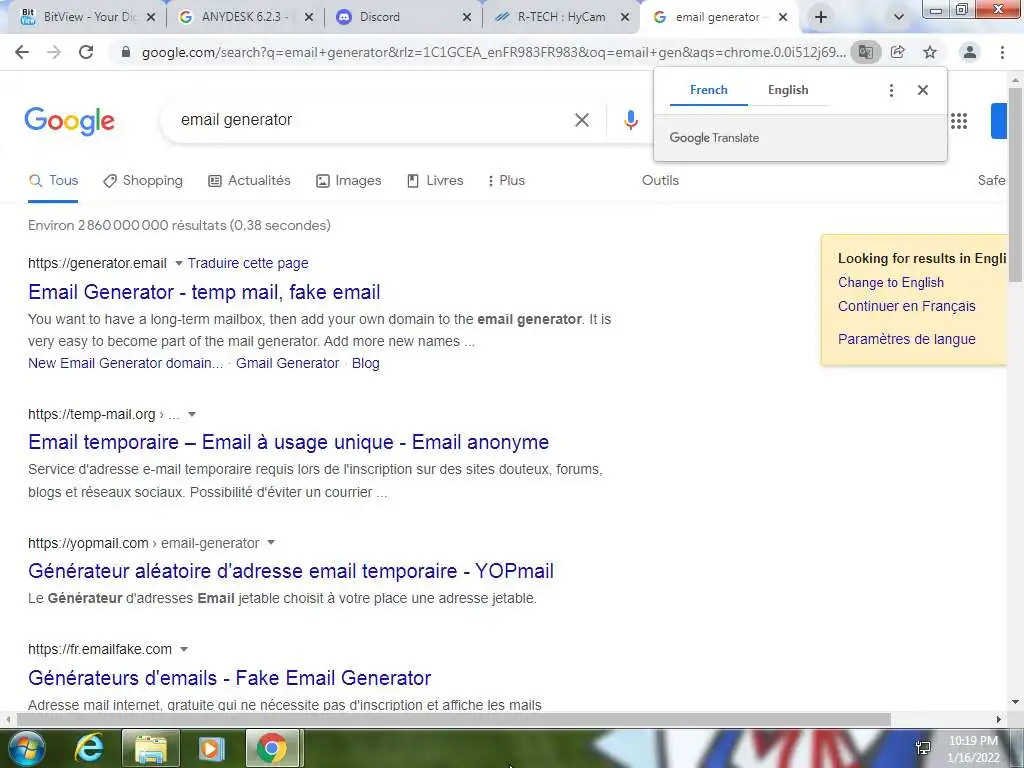Select French in translate popup
The height and width of the screenshot is (768, 1024).
709,90
